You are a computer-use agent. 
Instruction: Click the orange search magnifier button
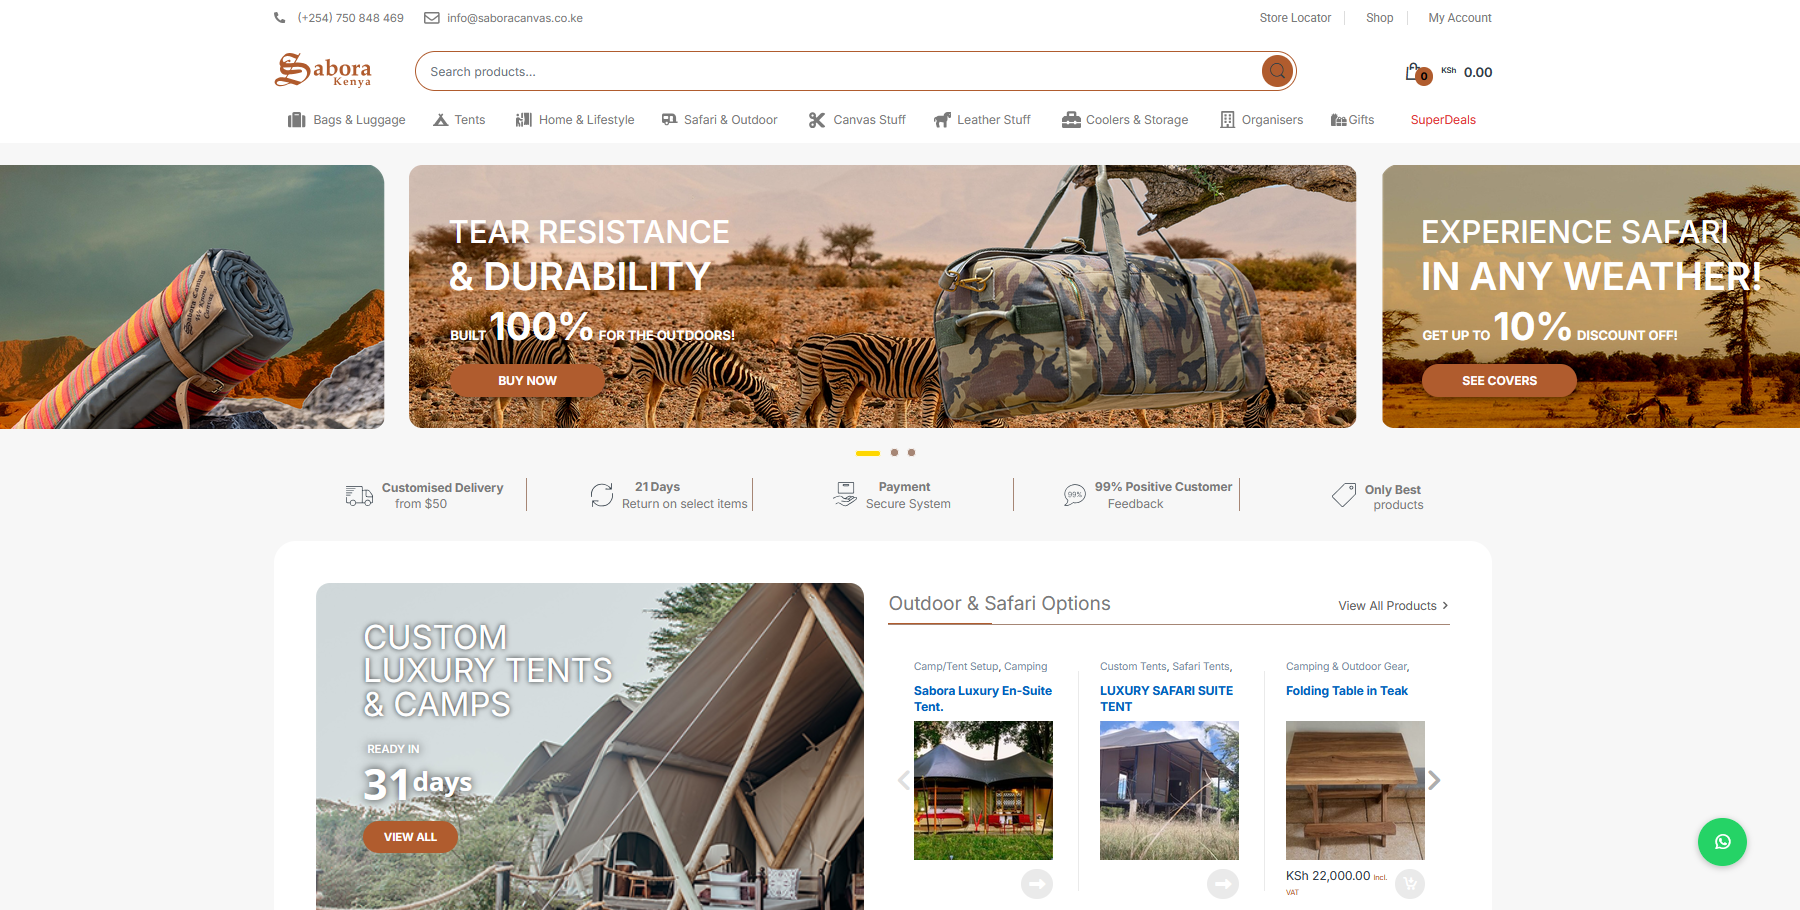click(1277, 71)
